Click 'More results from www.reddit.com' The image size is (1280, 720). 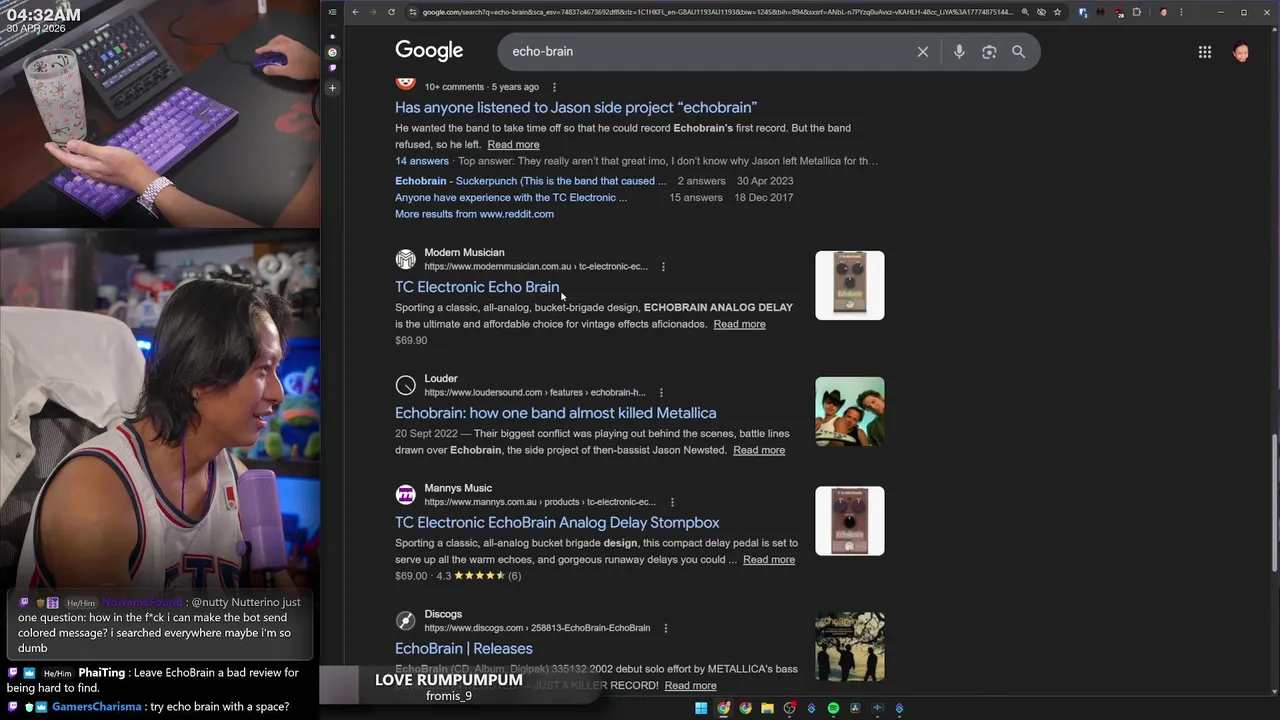(474, 214)
